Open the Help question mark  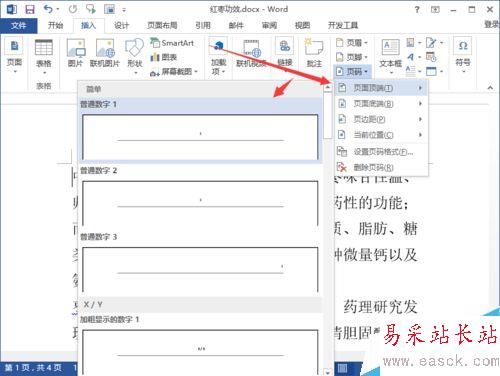click(x=417, y=9)
